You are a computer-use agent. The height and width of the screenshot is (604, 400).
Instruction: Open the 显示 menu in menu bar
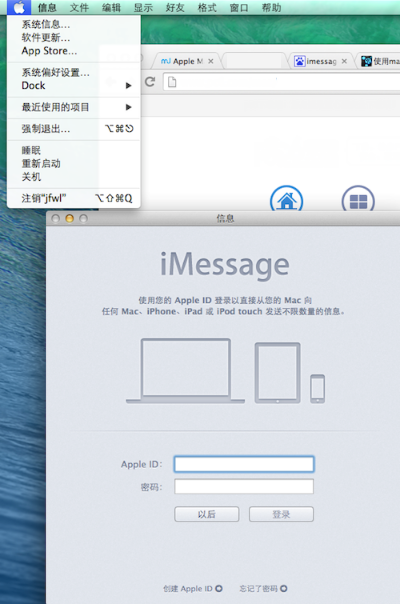point(143,7)
